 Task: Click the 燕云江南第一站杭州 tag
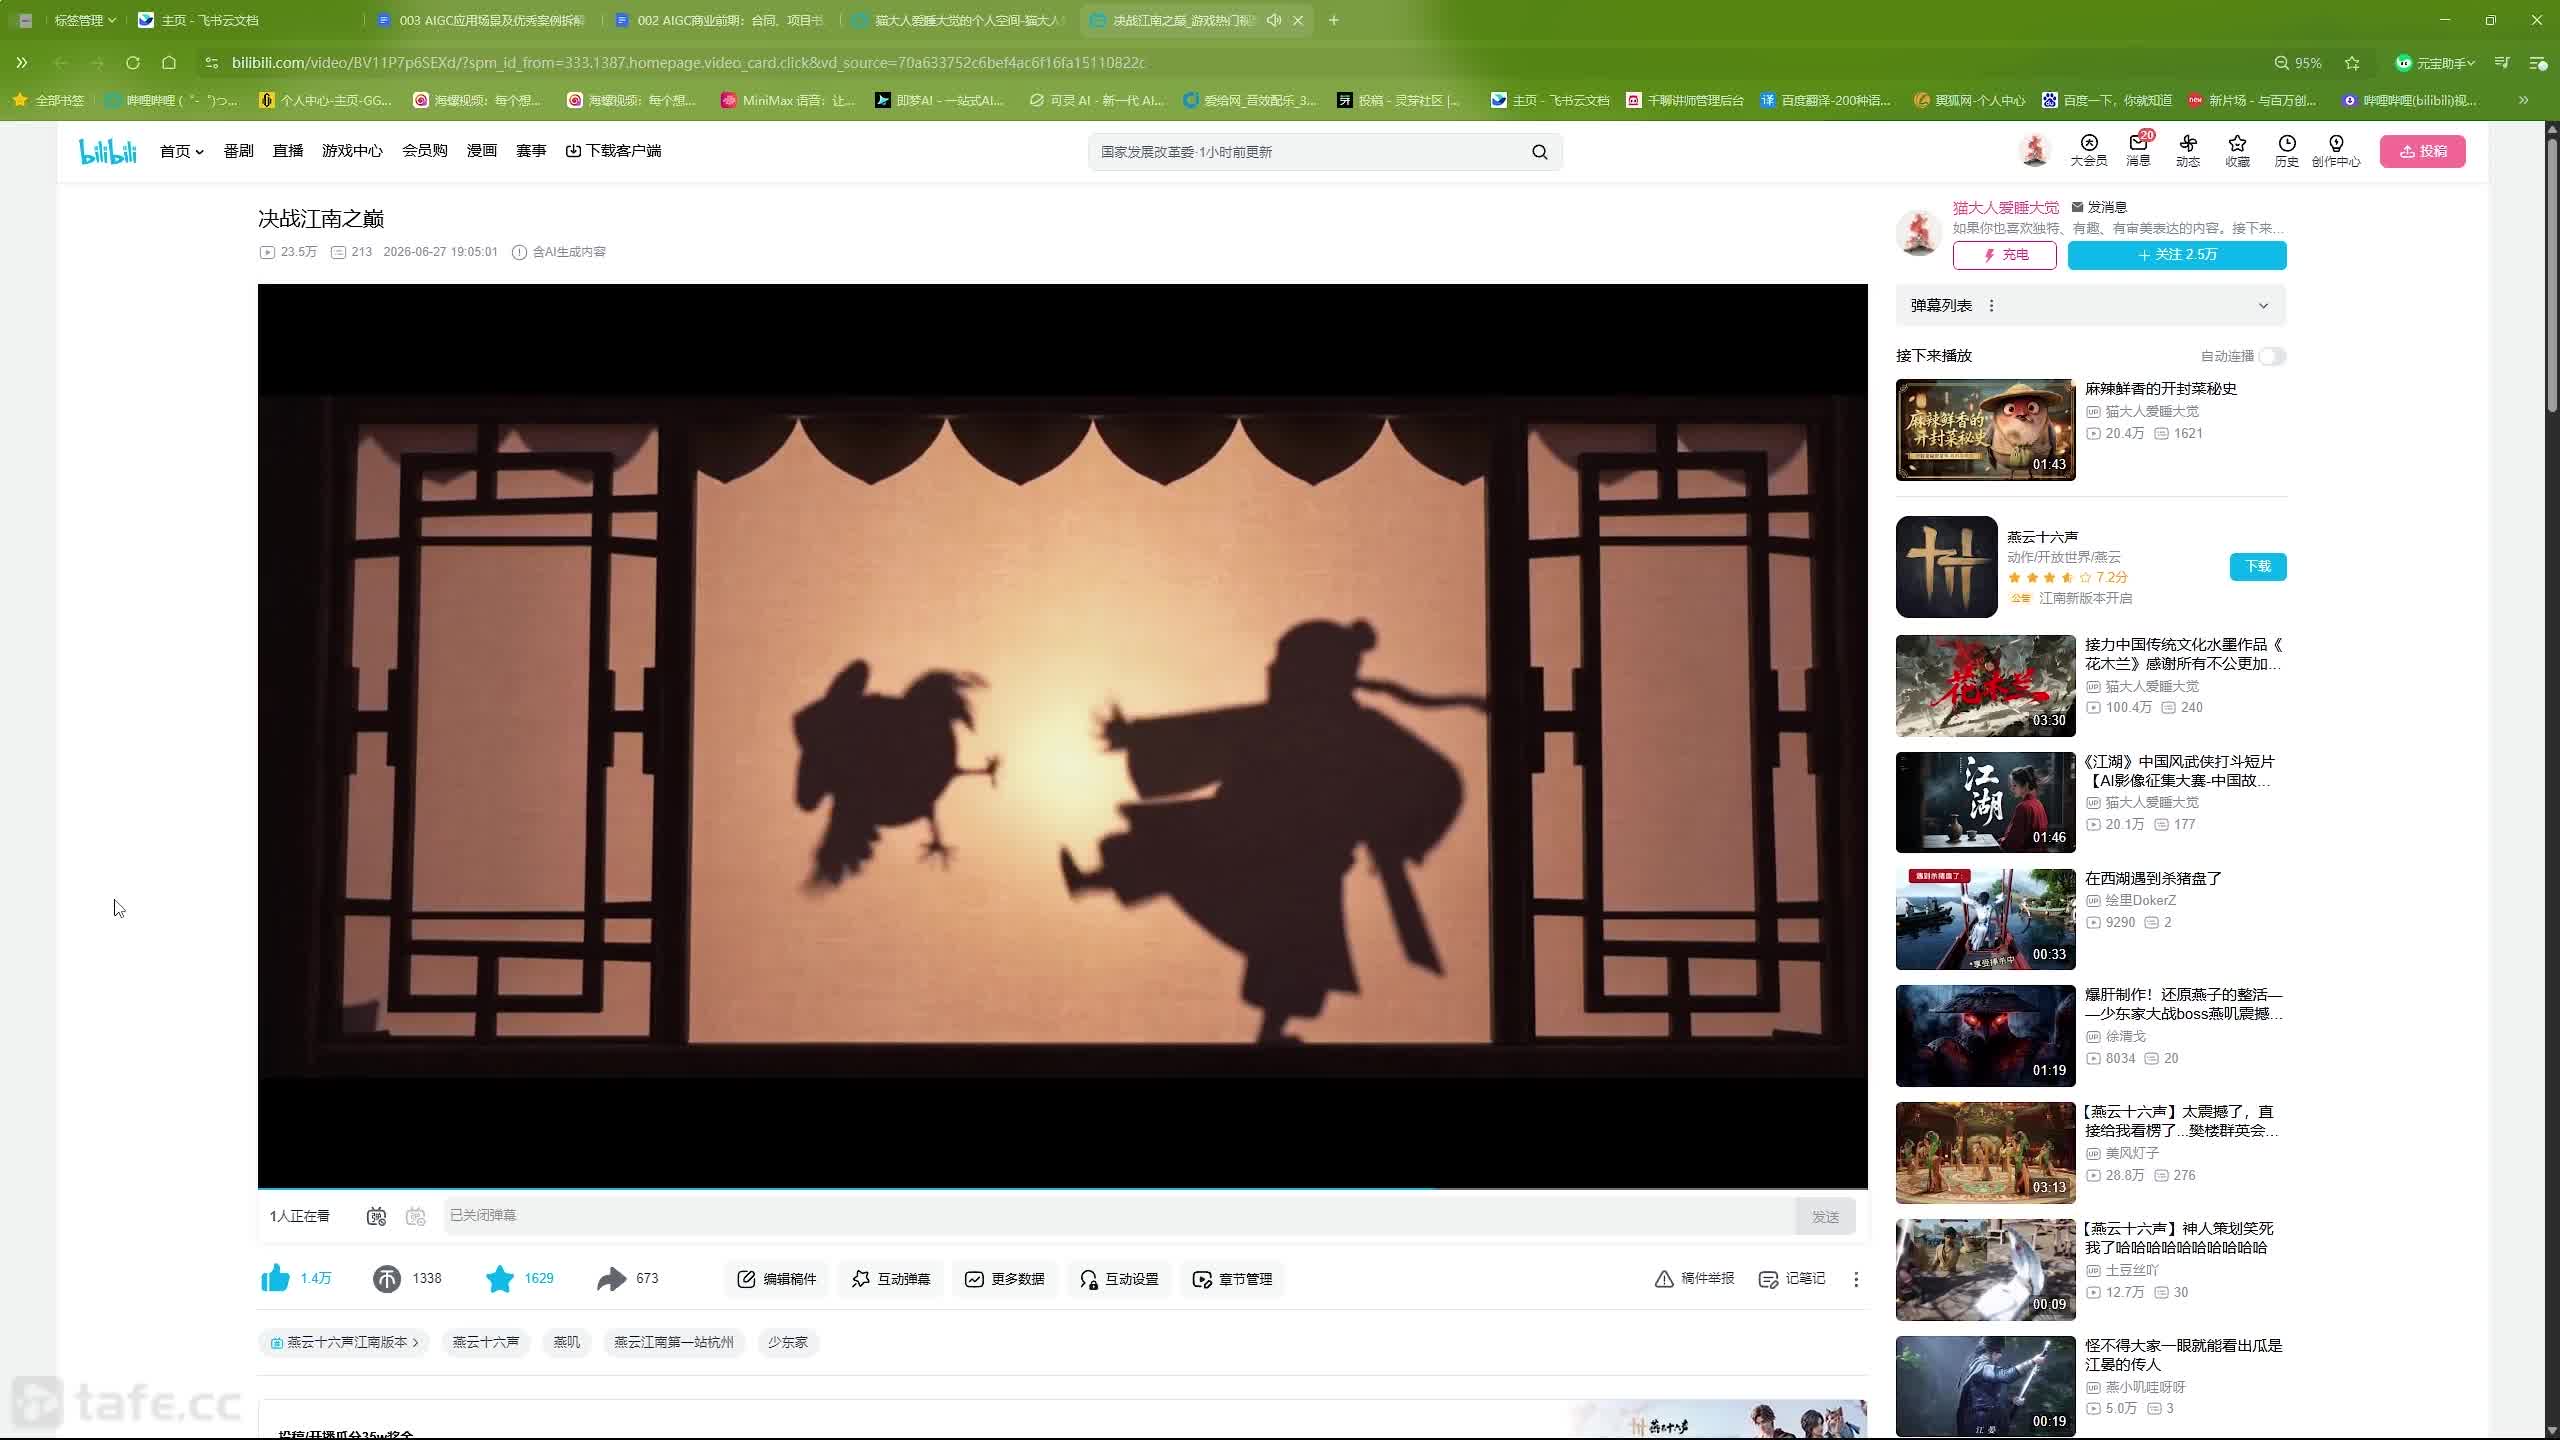click(x=674, y=1342)
